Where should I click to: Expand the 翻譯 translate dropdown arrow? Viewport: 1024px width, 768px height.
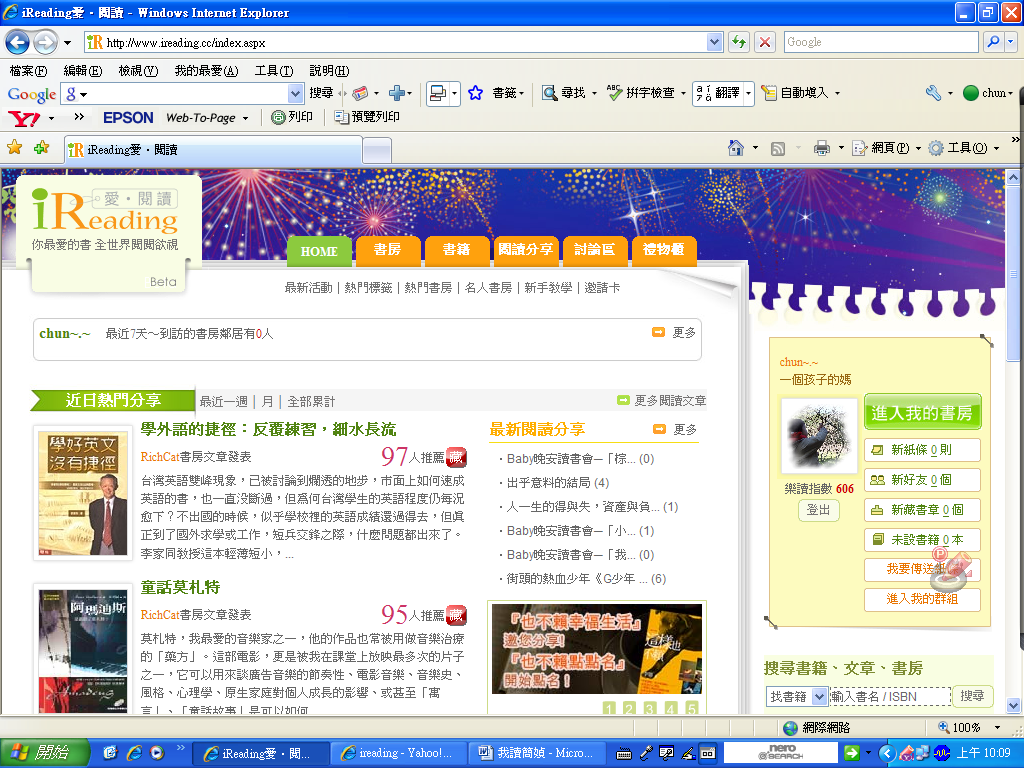click(x=748, y=93)
